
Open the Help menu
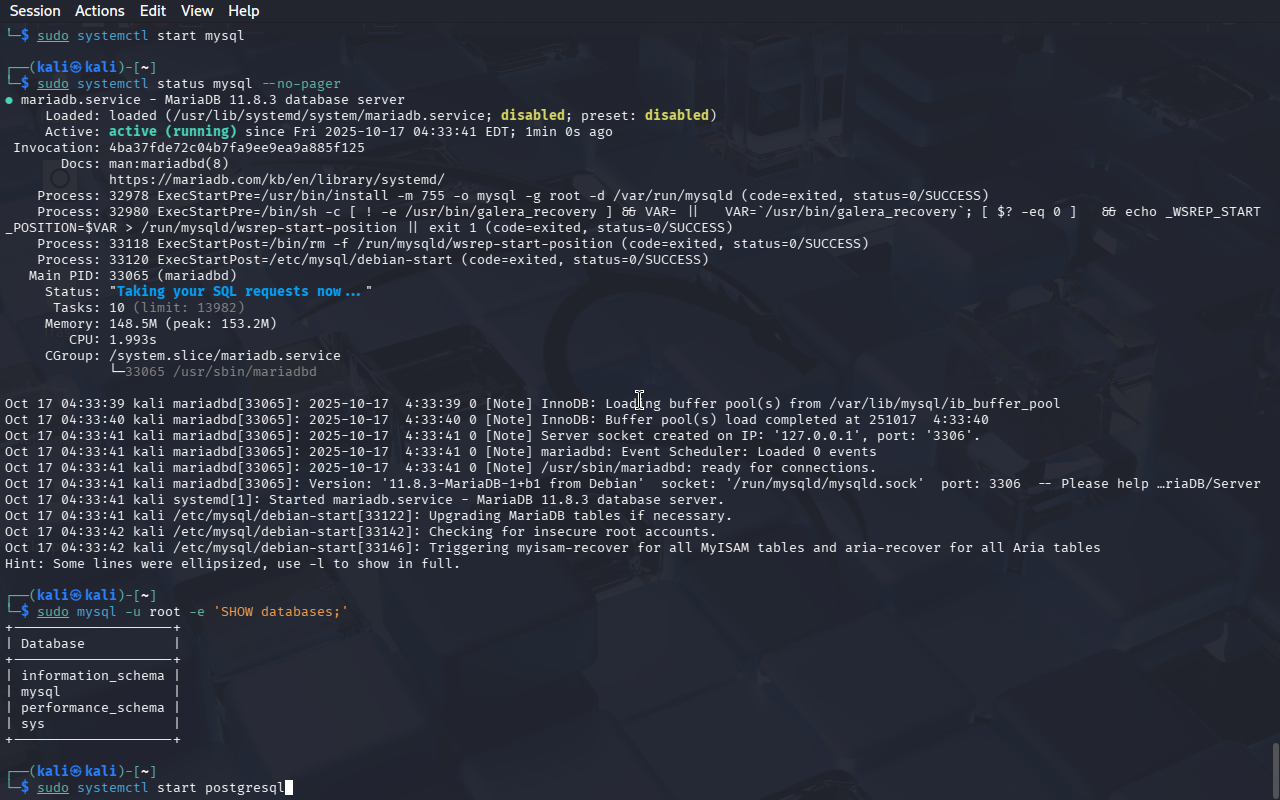tap(243, 11)
